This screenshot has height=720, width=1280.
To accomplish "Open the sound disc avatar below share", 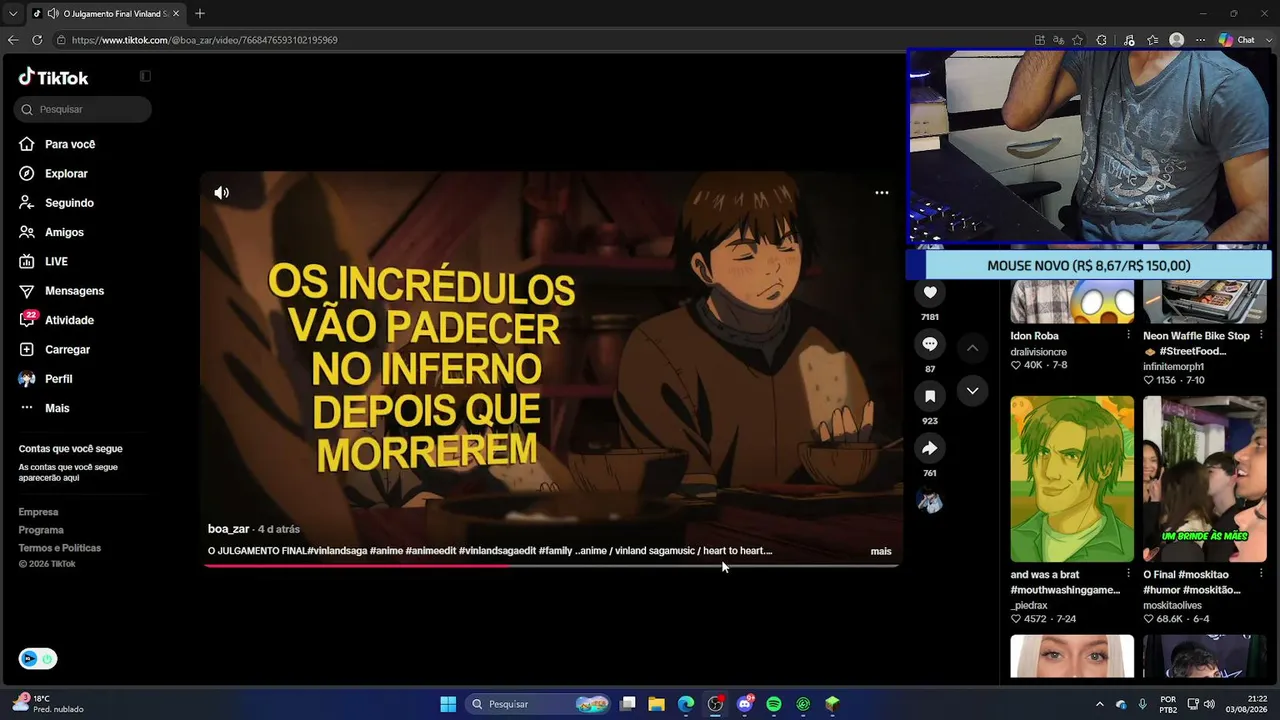I will coord(930,502).
